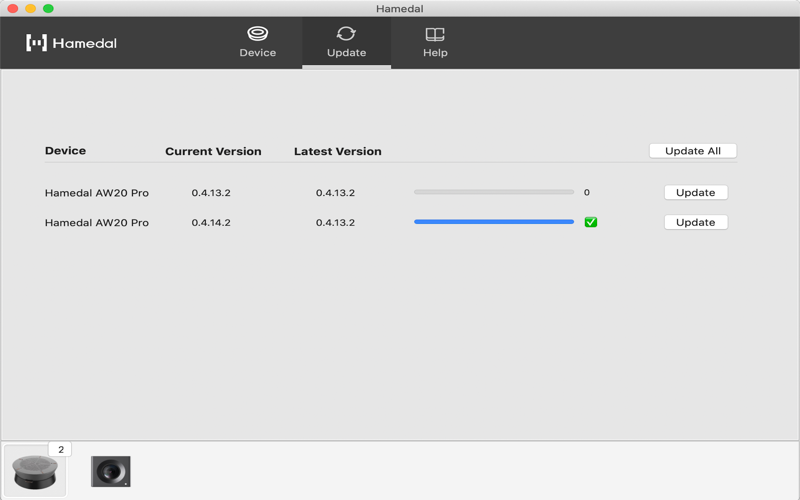
Task: Click the Device column header
Action: coord(65,151)
